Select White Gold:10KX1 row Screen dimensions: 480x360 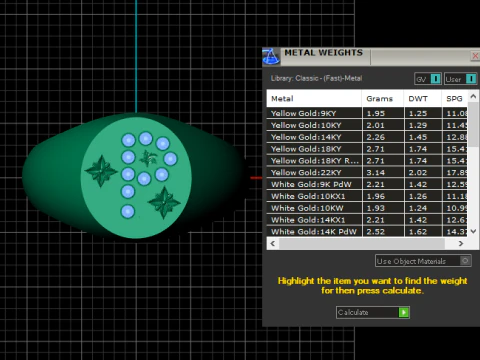(367, 196)
